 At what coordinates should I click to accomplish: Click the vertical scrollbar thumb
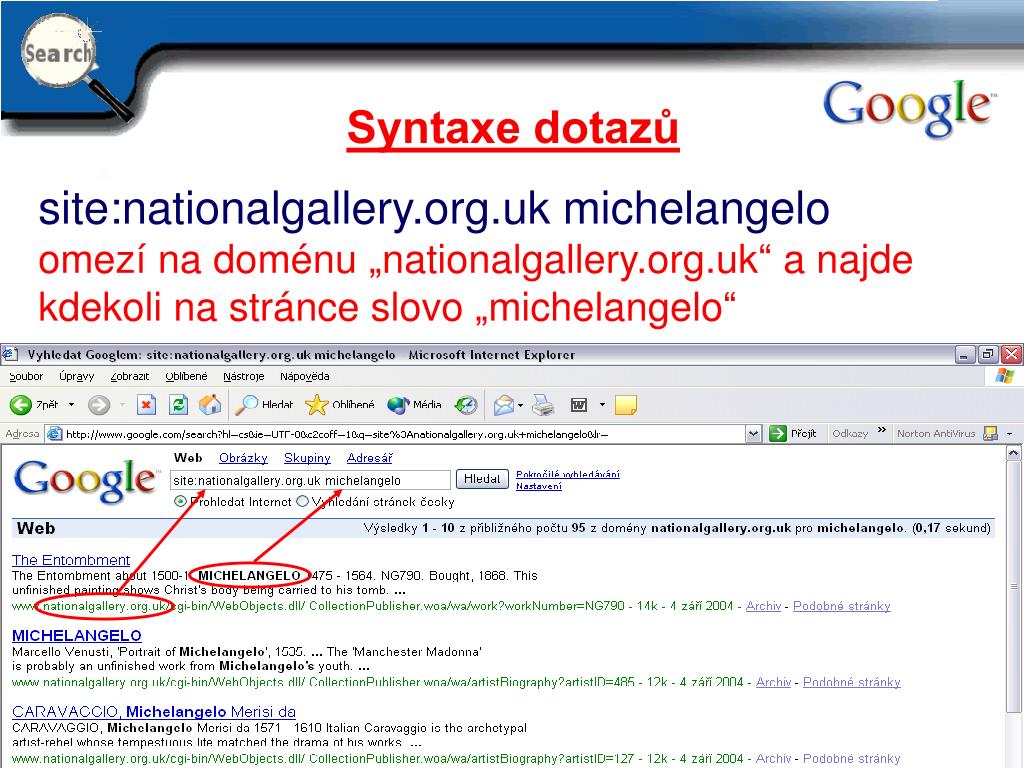(1014, 586)
